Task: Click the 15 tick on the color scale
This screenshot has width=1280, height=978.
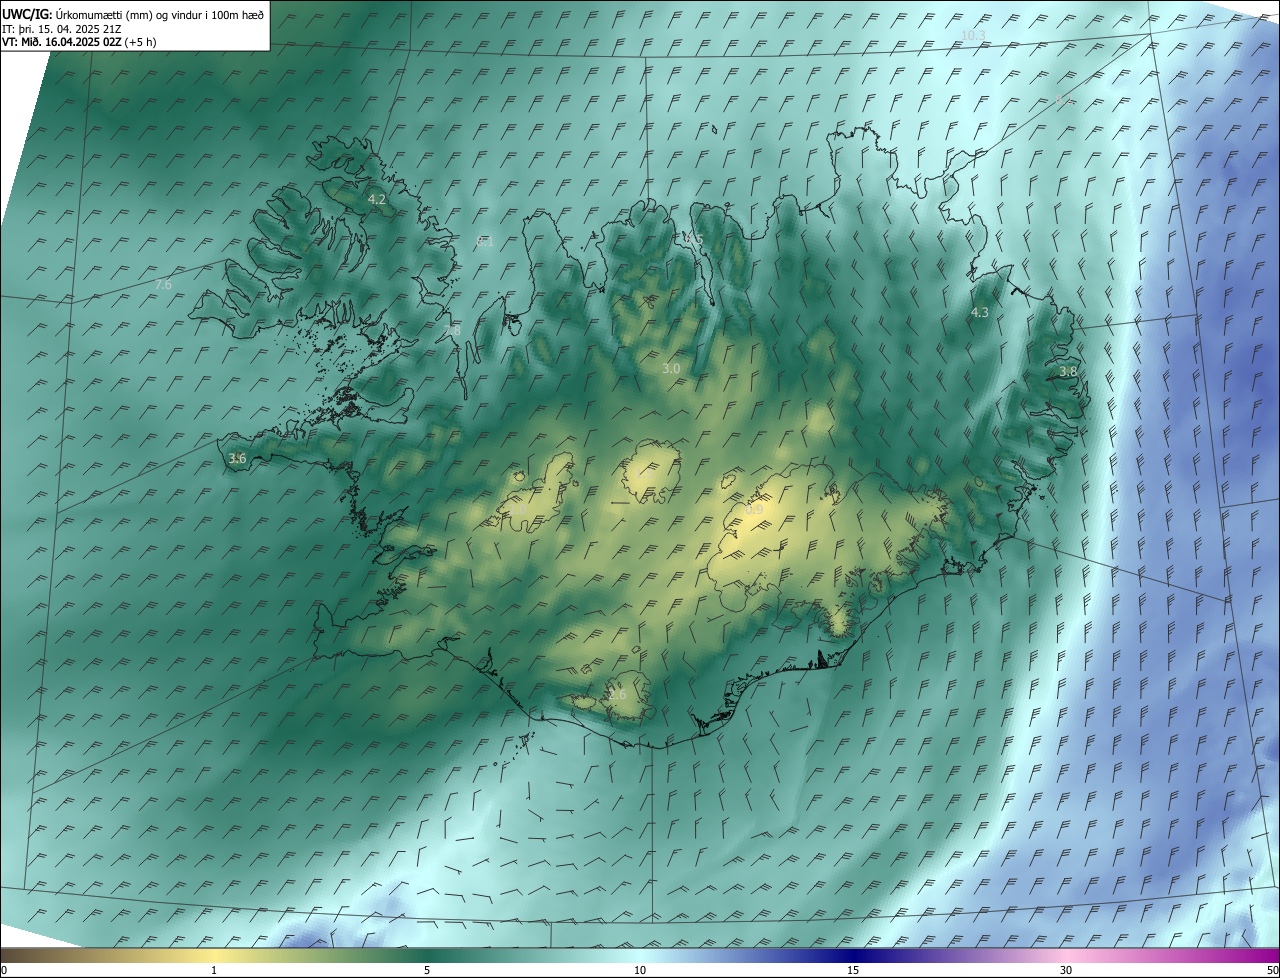Action: pyautogui.click(x=853, y=970)
